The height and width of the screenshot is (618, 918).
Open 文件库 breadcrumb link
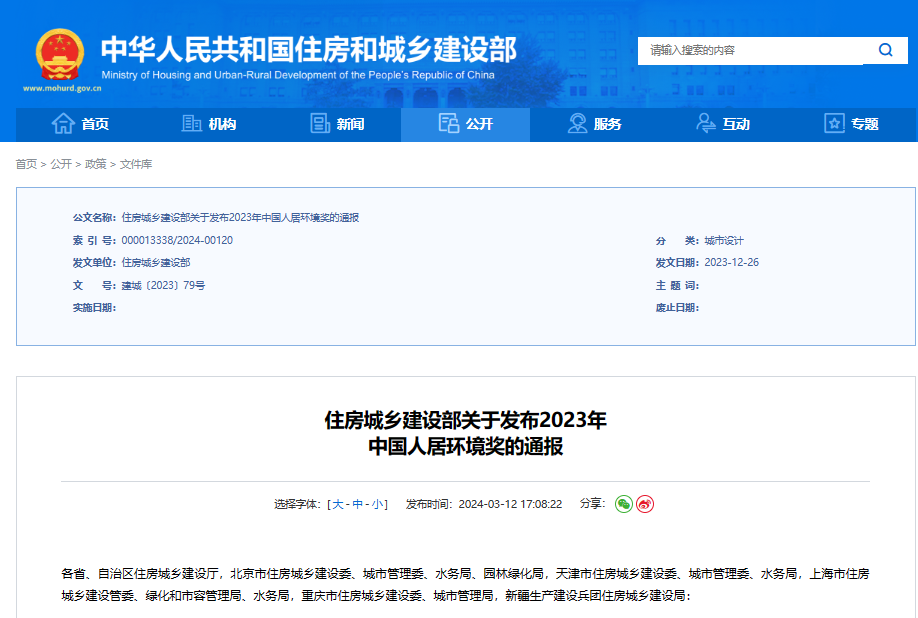coord(136,164)
